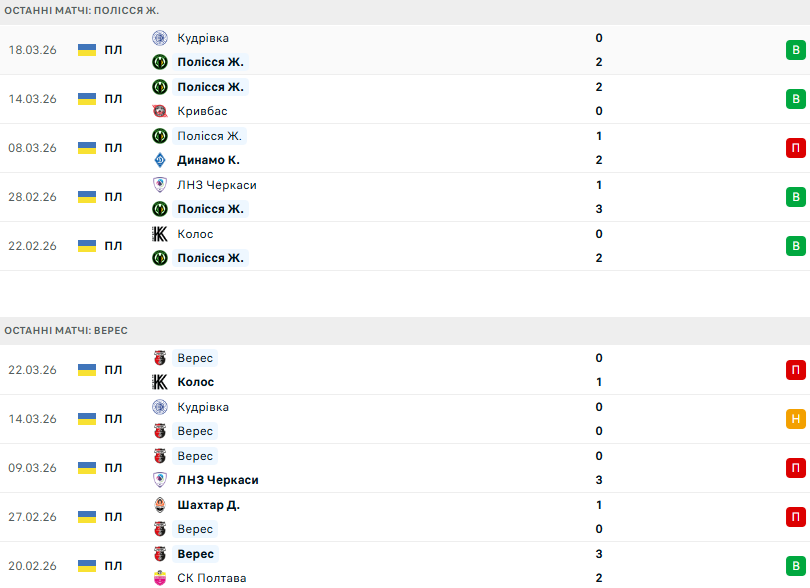Click the orange draw badge for 14.03.26 Veres match
Image resolution: width=810 pixels, height=588 pixels.
[x=795, y=419]
